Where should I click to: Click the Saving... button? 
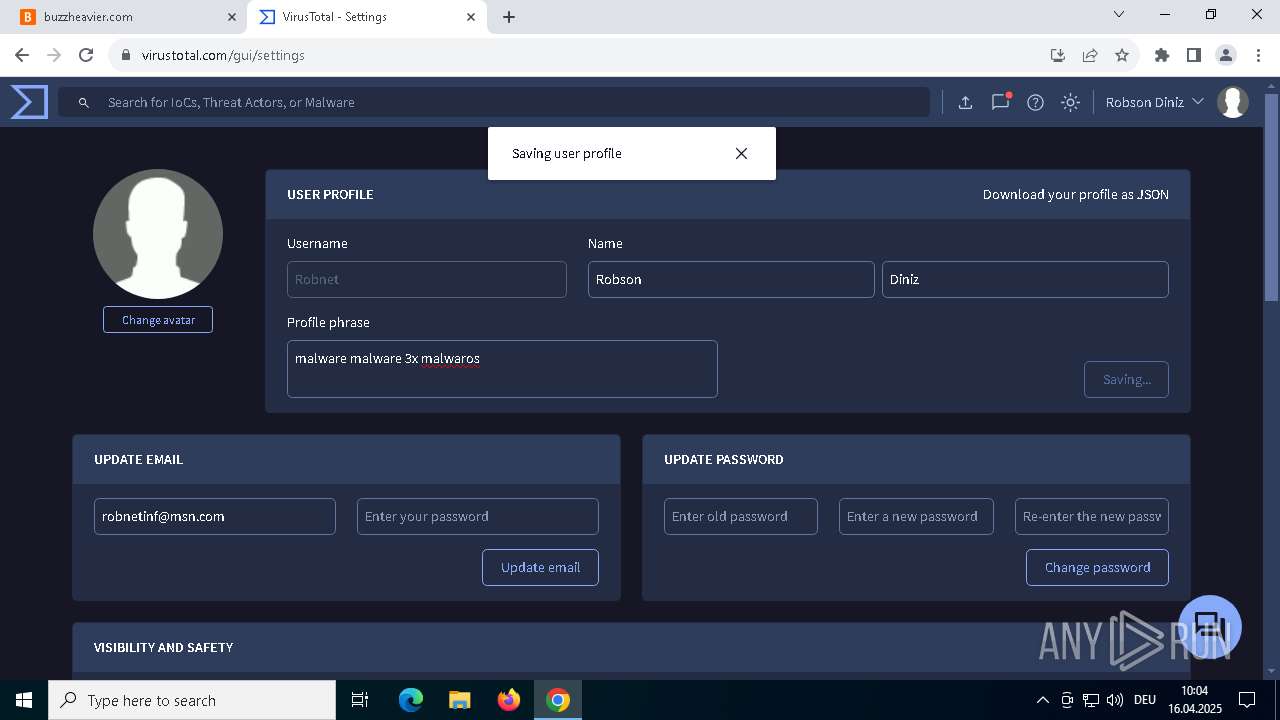[1126, 379]
